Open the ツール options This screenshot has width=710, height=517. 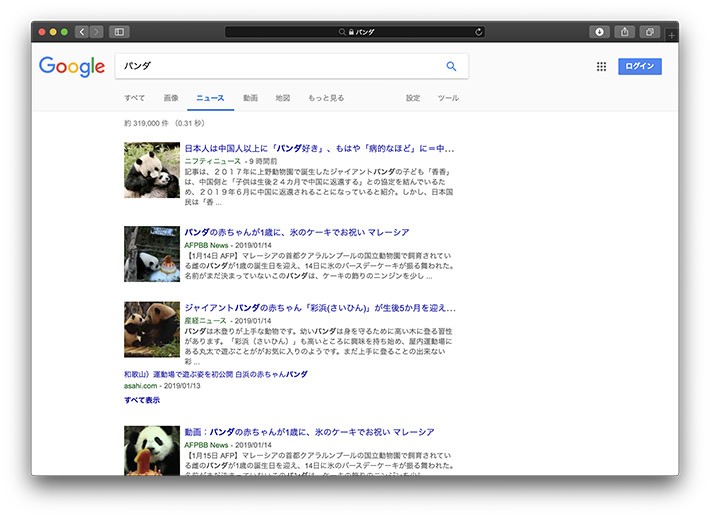click(448, 98)
